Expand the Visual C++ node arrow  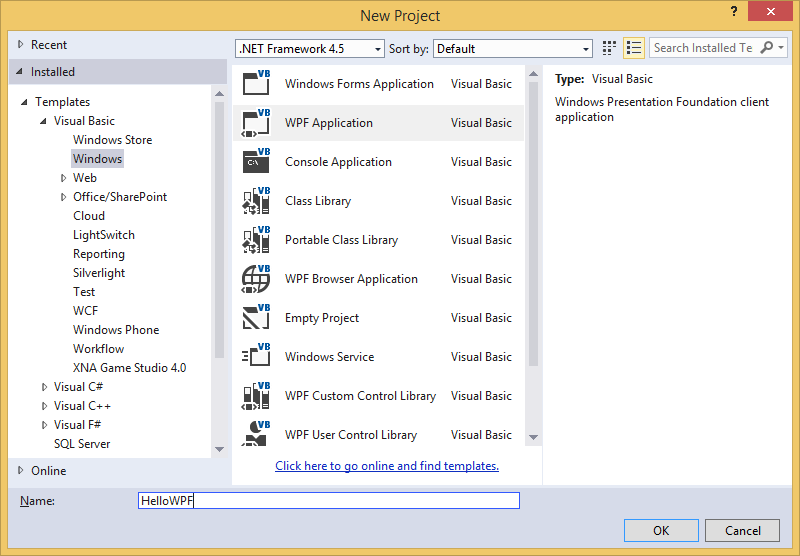(x=44, y=406)
